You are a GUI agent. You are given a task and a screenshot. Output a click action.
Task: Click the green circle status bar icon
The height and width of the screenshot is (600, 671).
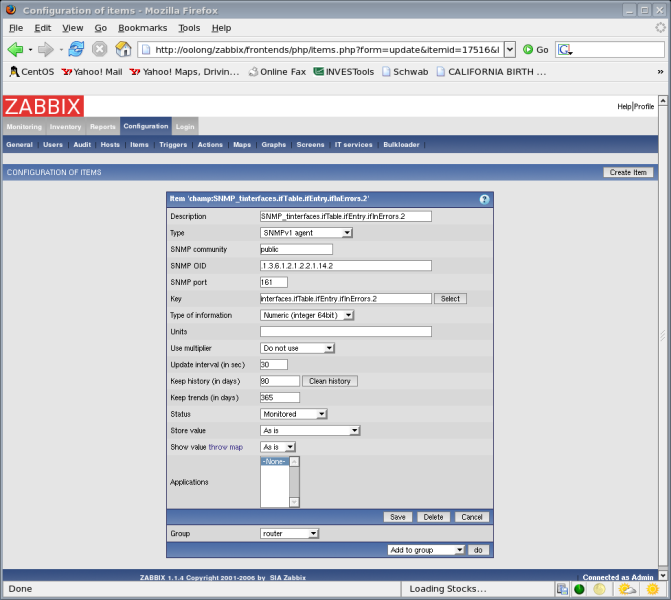tap(579, 589)
